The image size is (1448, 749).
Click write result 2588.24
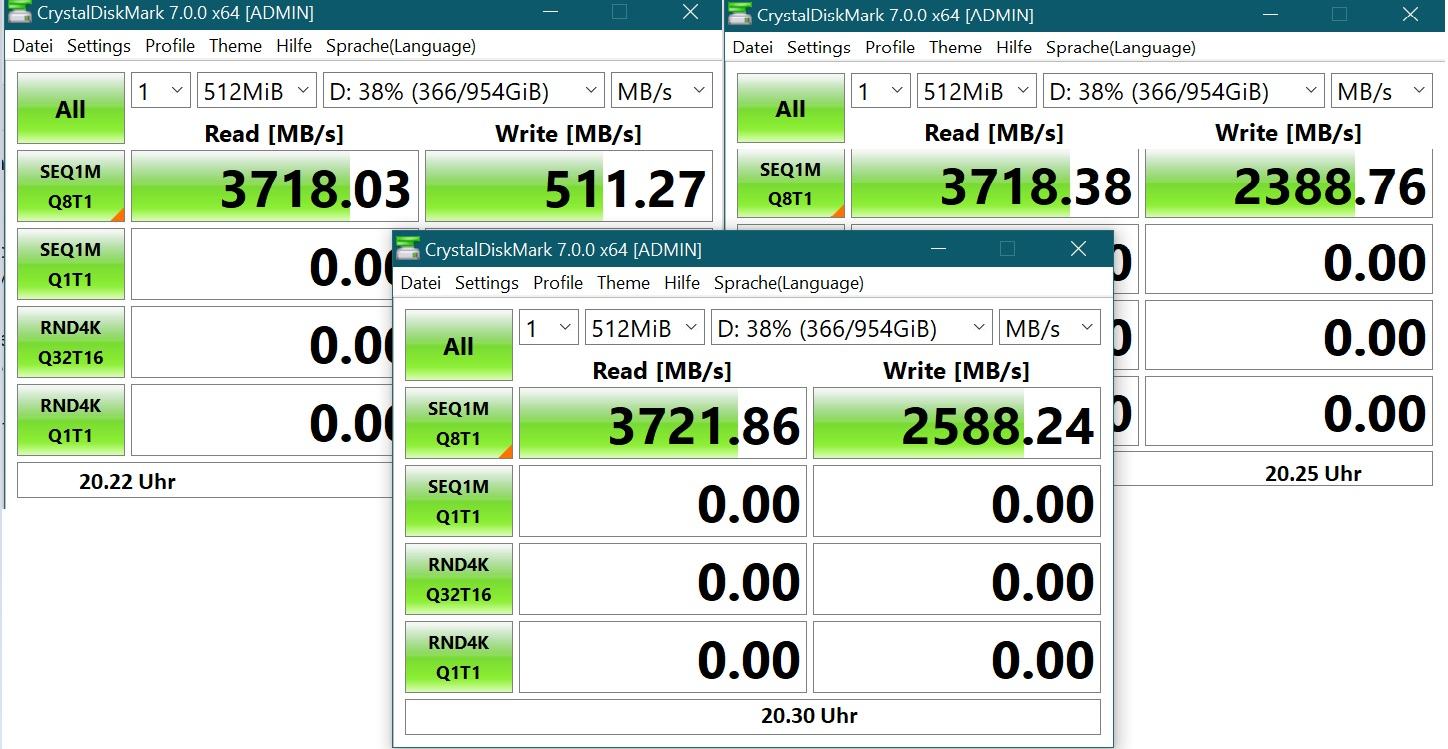957,423
